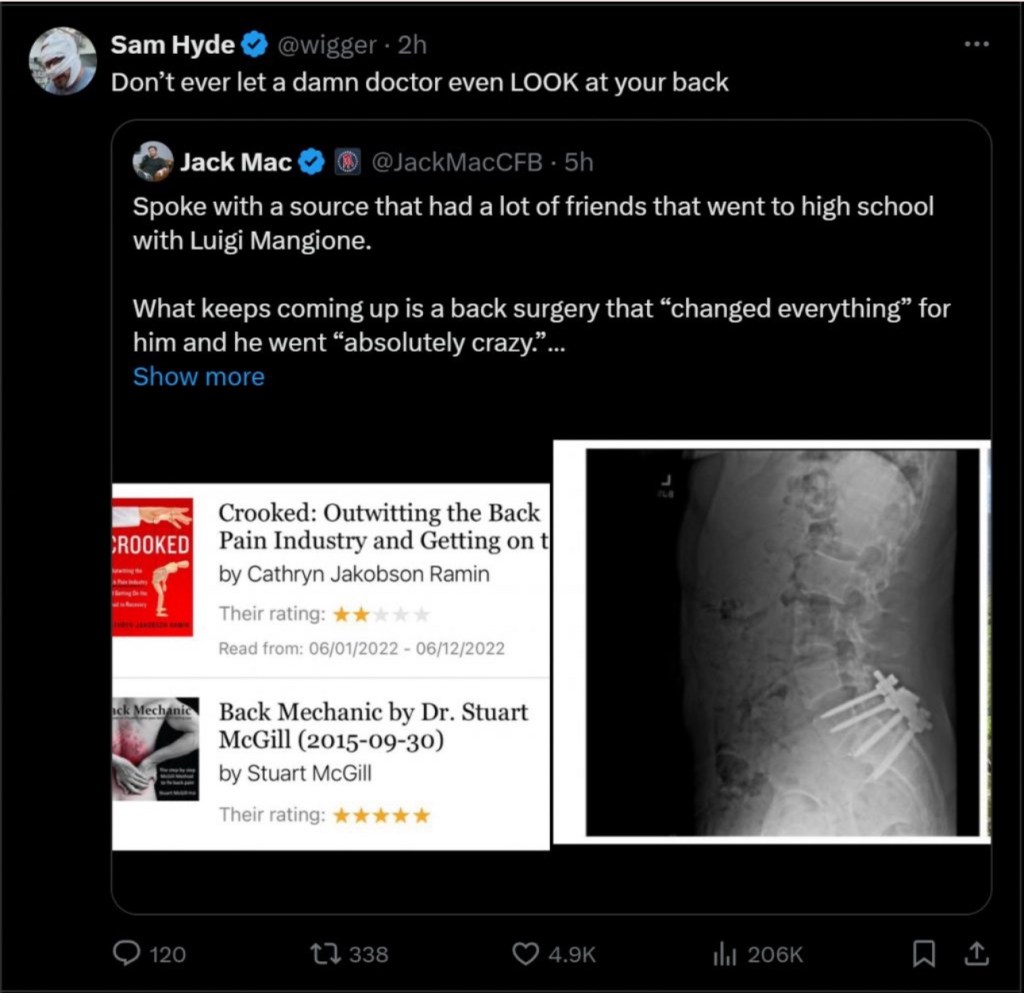
Task: Open the spine X-ray image
Action: pos(771,641)
